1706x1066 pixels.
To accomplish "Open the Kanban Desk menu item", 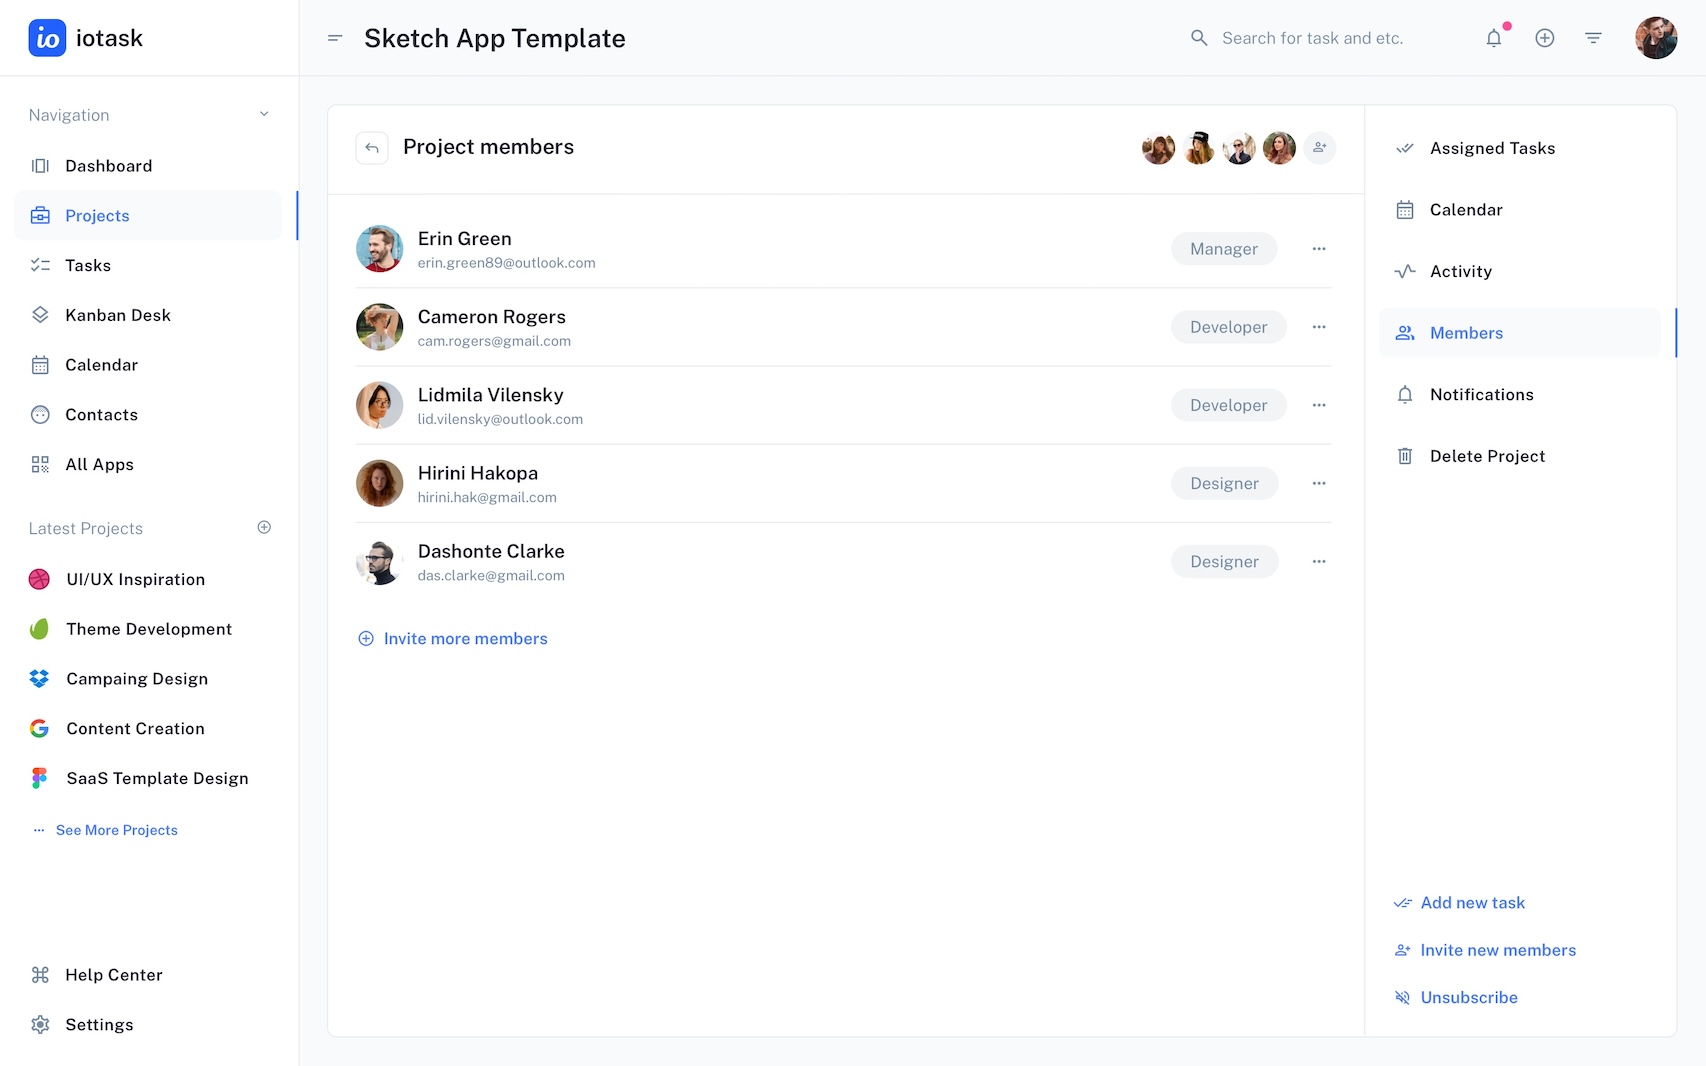I will [x=118, y=315].
